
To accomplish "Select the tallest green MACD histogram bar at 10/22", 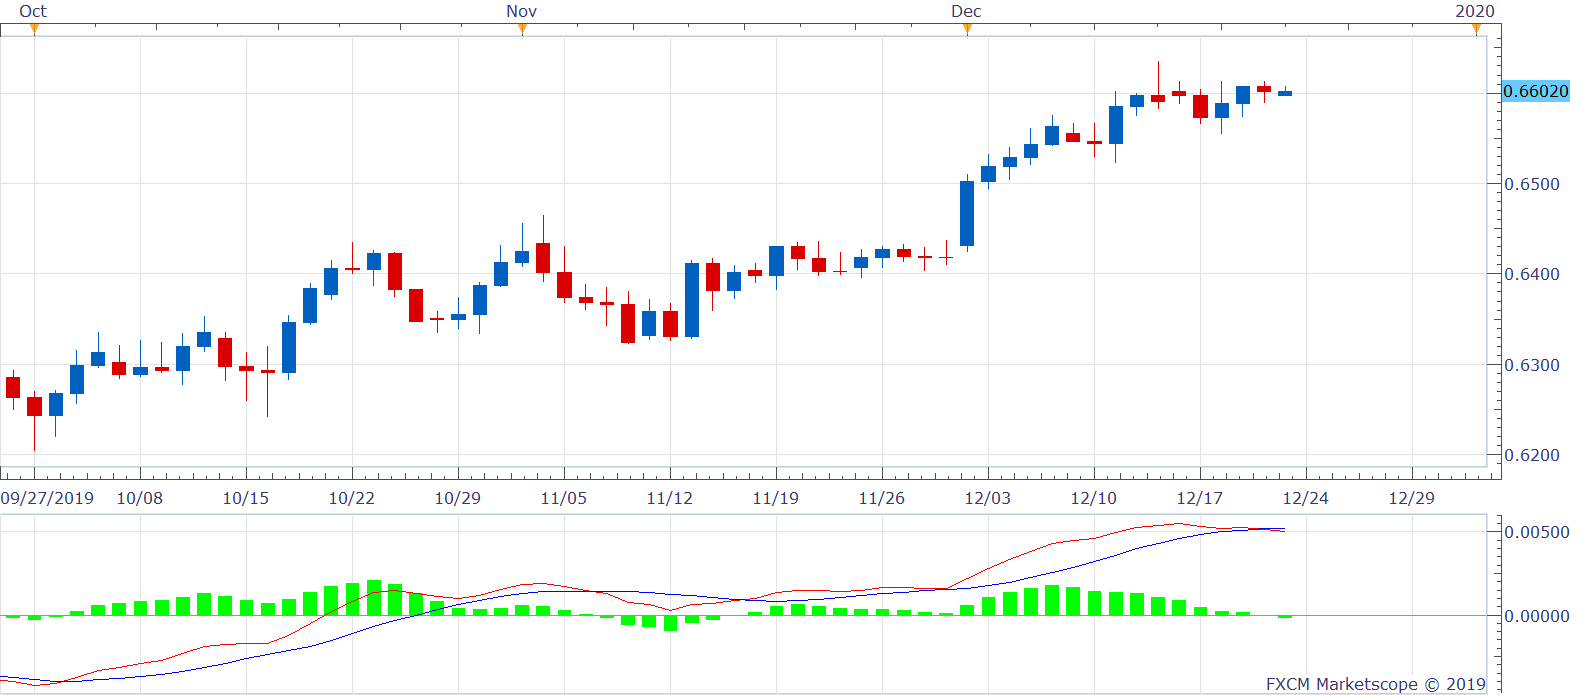I will coord(374,598).
